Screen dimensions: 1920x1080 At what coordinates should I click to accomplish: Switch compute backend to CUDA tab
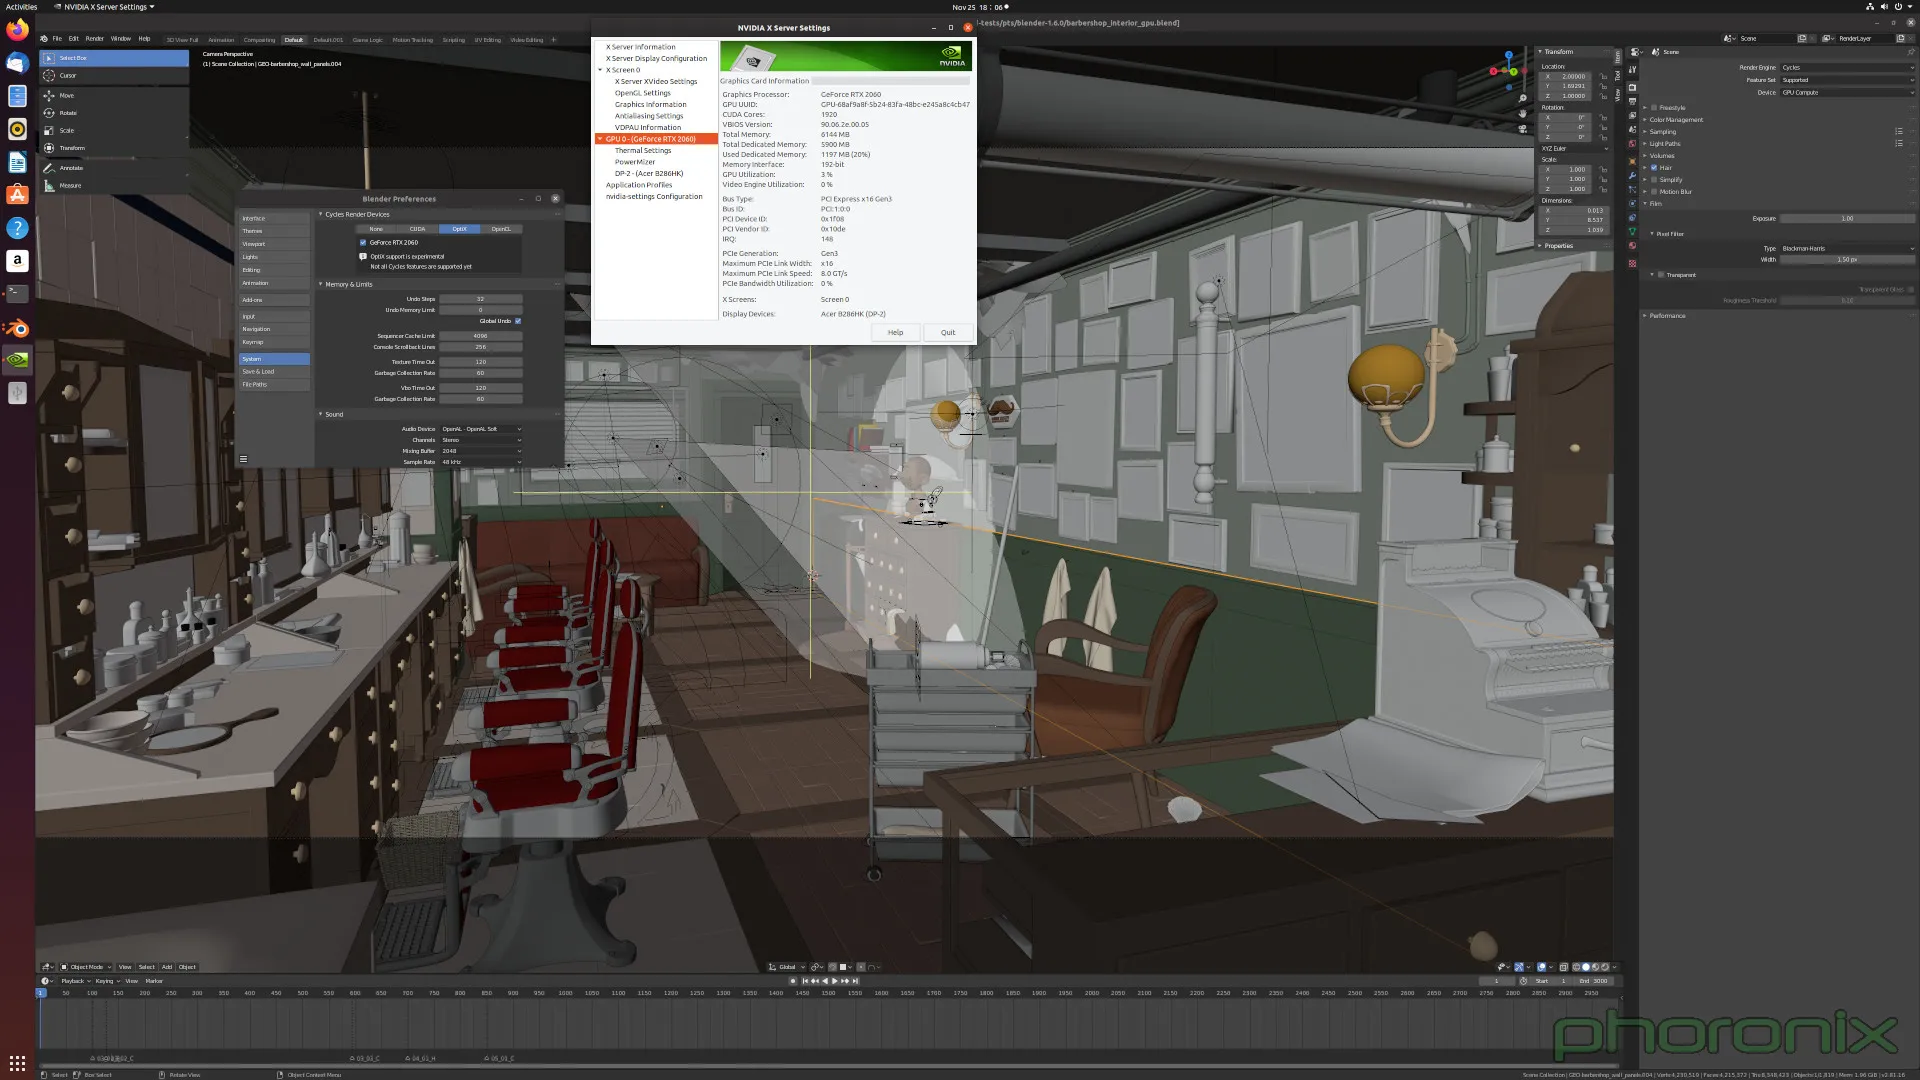[x=417, y=229]
